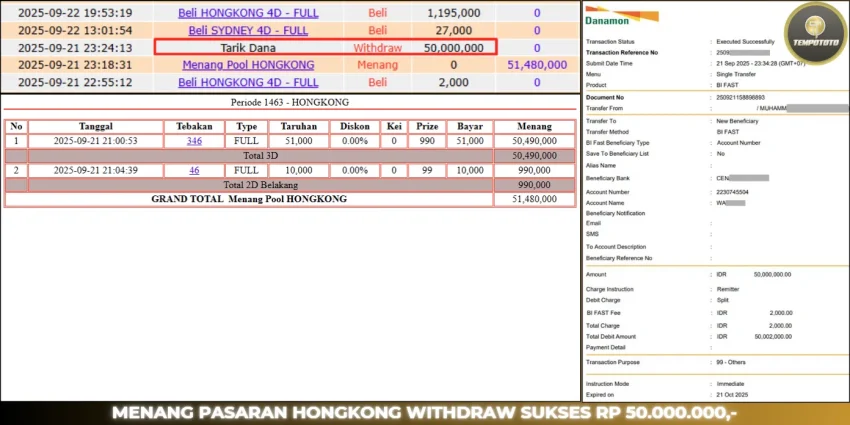Open the 46 Tebakan link
The height and width of the screenshot is (425, 850).
194,170
